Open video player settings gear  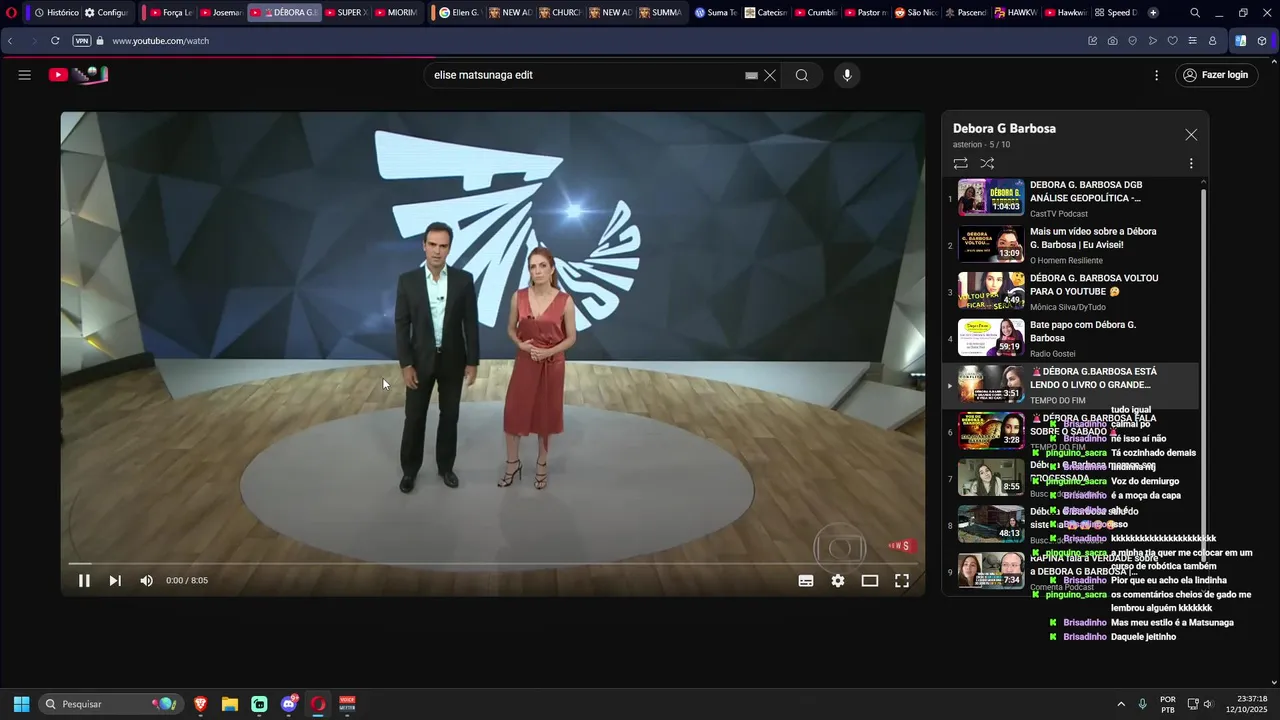pos(838,581)
